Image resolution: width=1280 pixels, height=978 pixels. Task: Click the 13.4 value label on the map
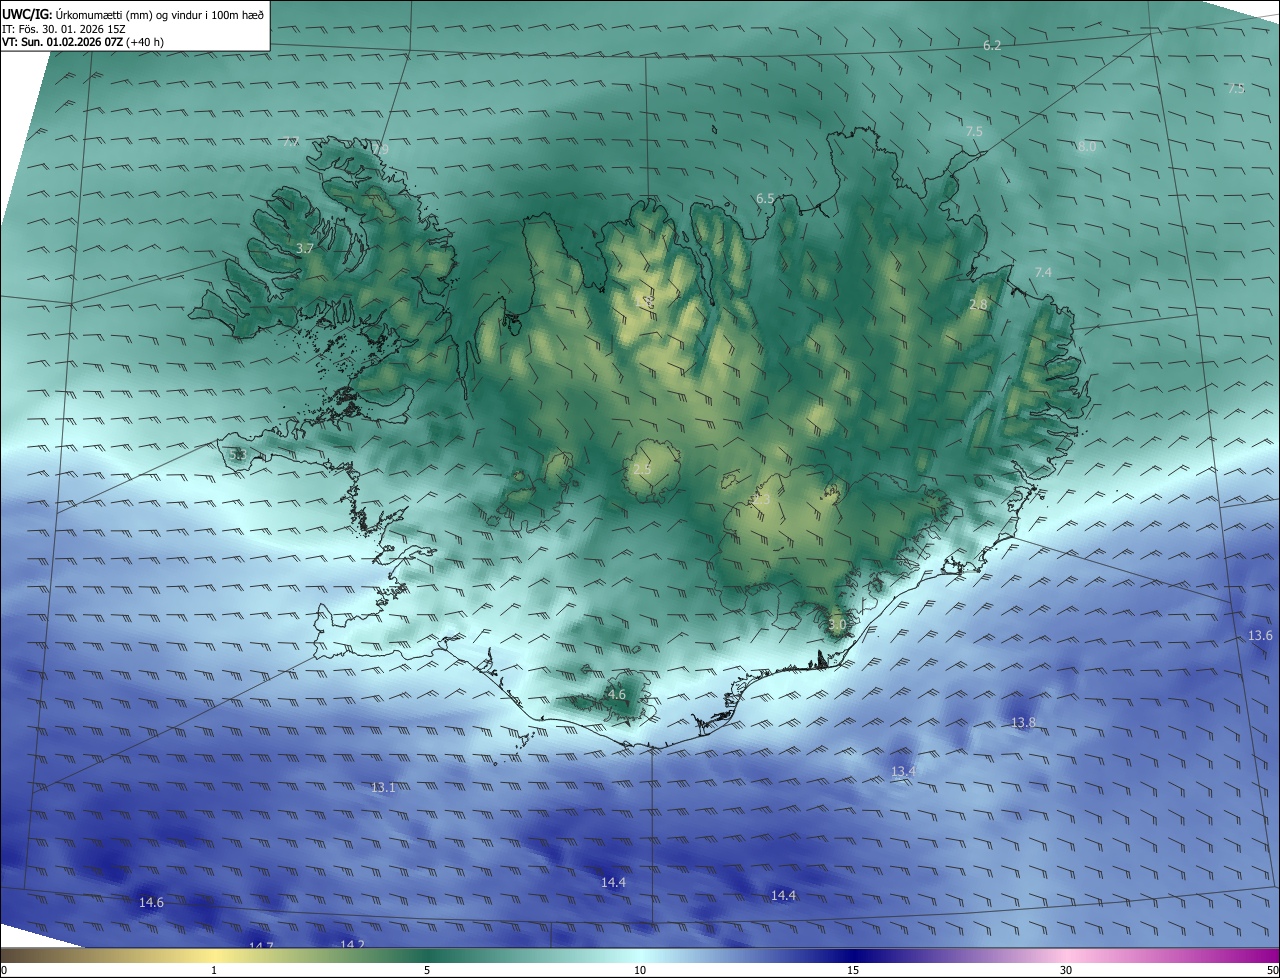tap(903, 771)
